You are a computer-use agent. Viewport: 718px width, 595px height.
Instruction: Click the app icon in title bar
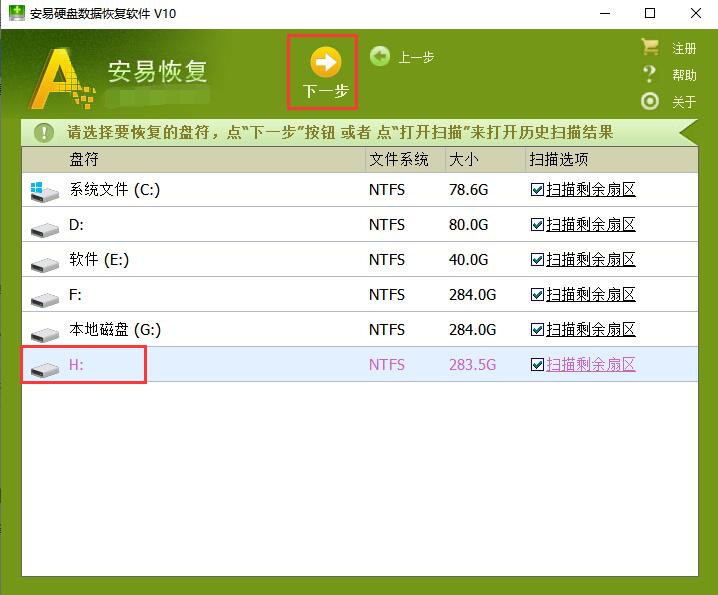[17, 13]
